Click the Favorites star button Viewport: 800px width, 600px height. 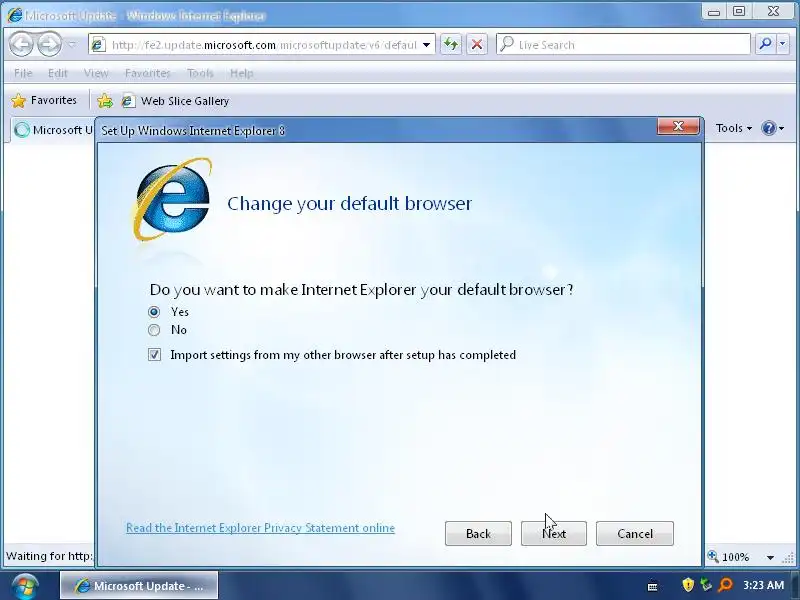point(44,101)
